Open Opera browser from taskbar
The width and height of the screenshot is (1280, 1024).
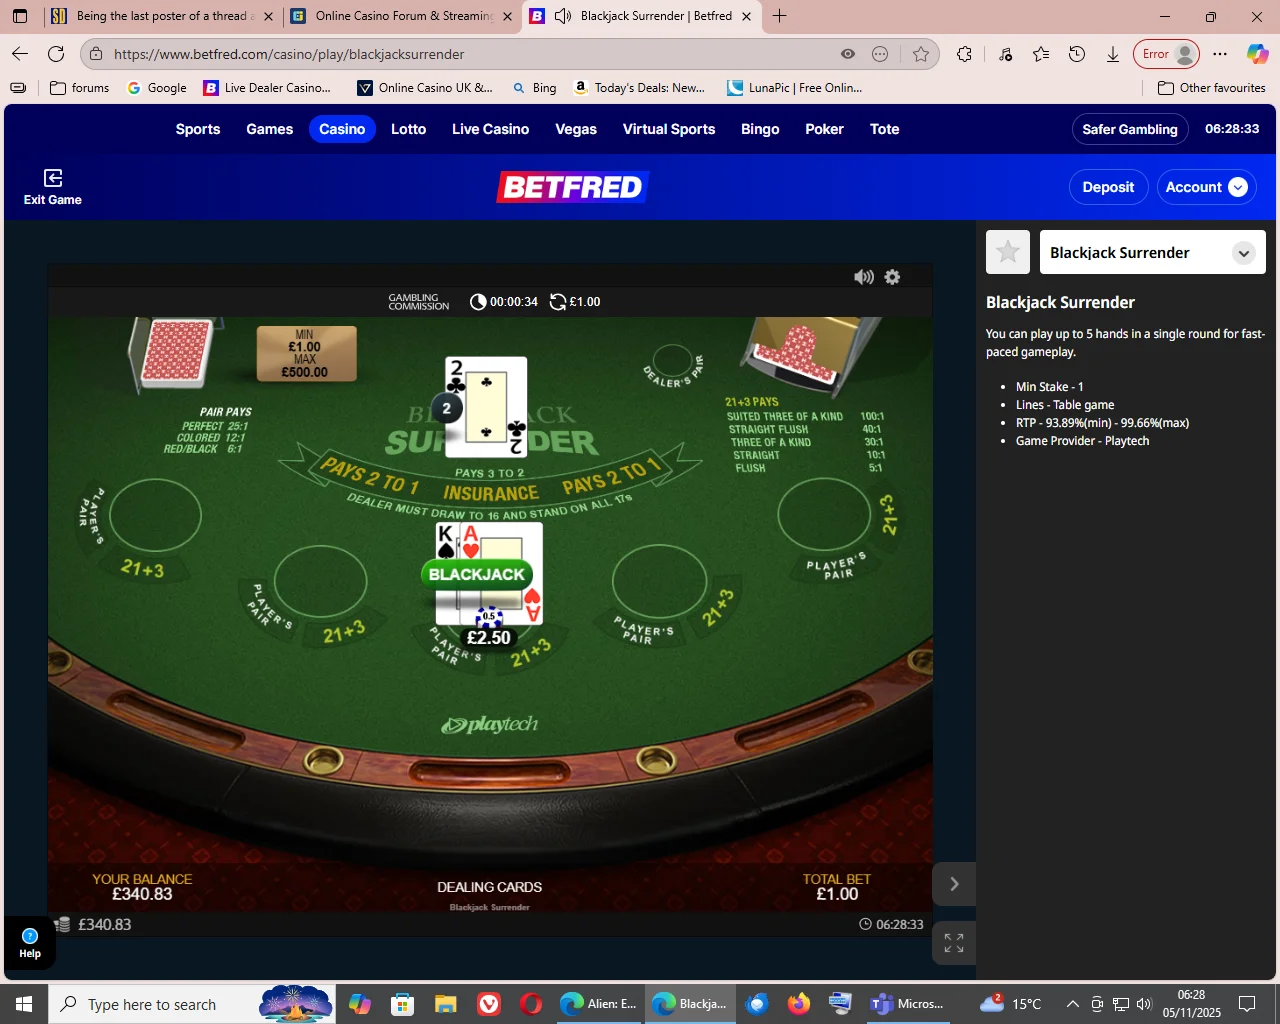[531, 1004]
